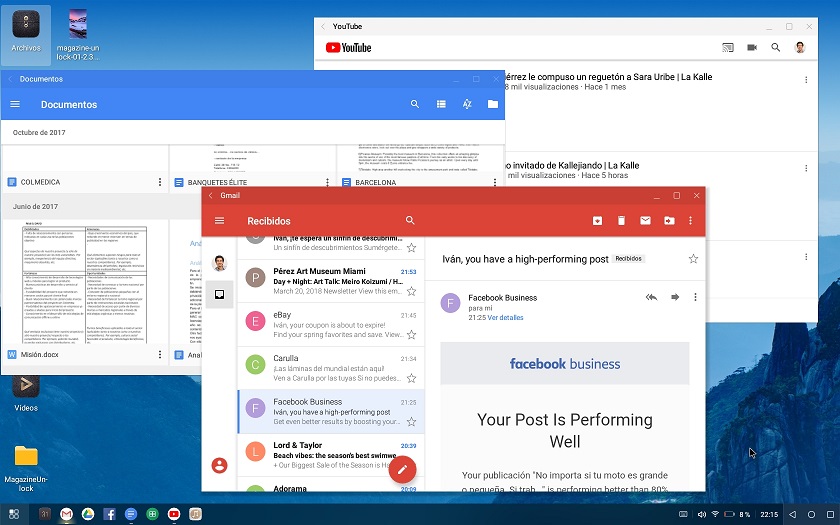Move the open email to a folder
Viewport: 840px width, 525px height.
coord(669,221)
